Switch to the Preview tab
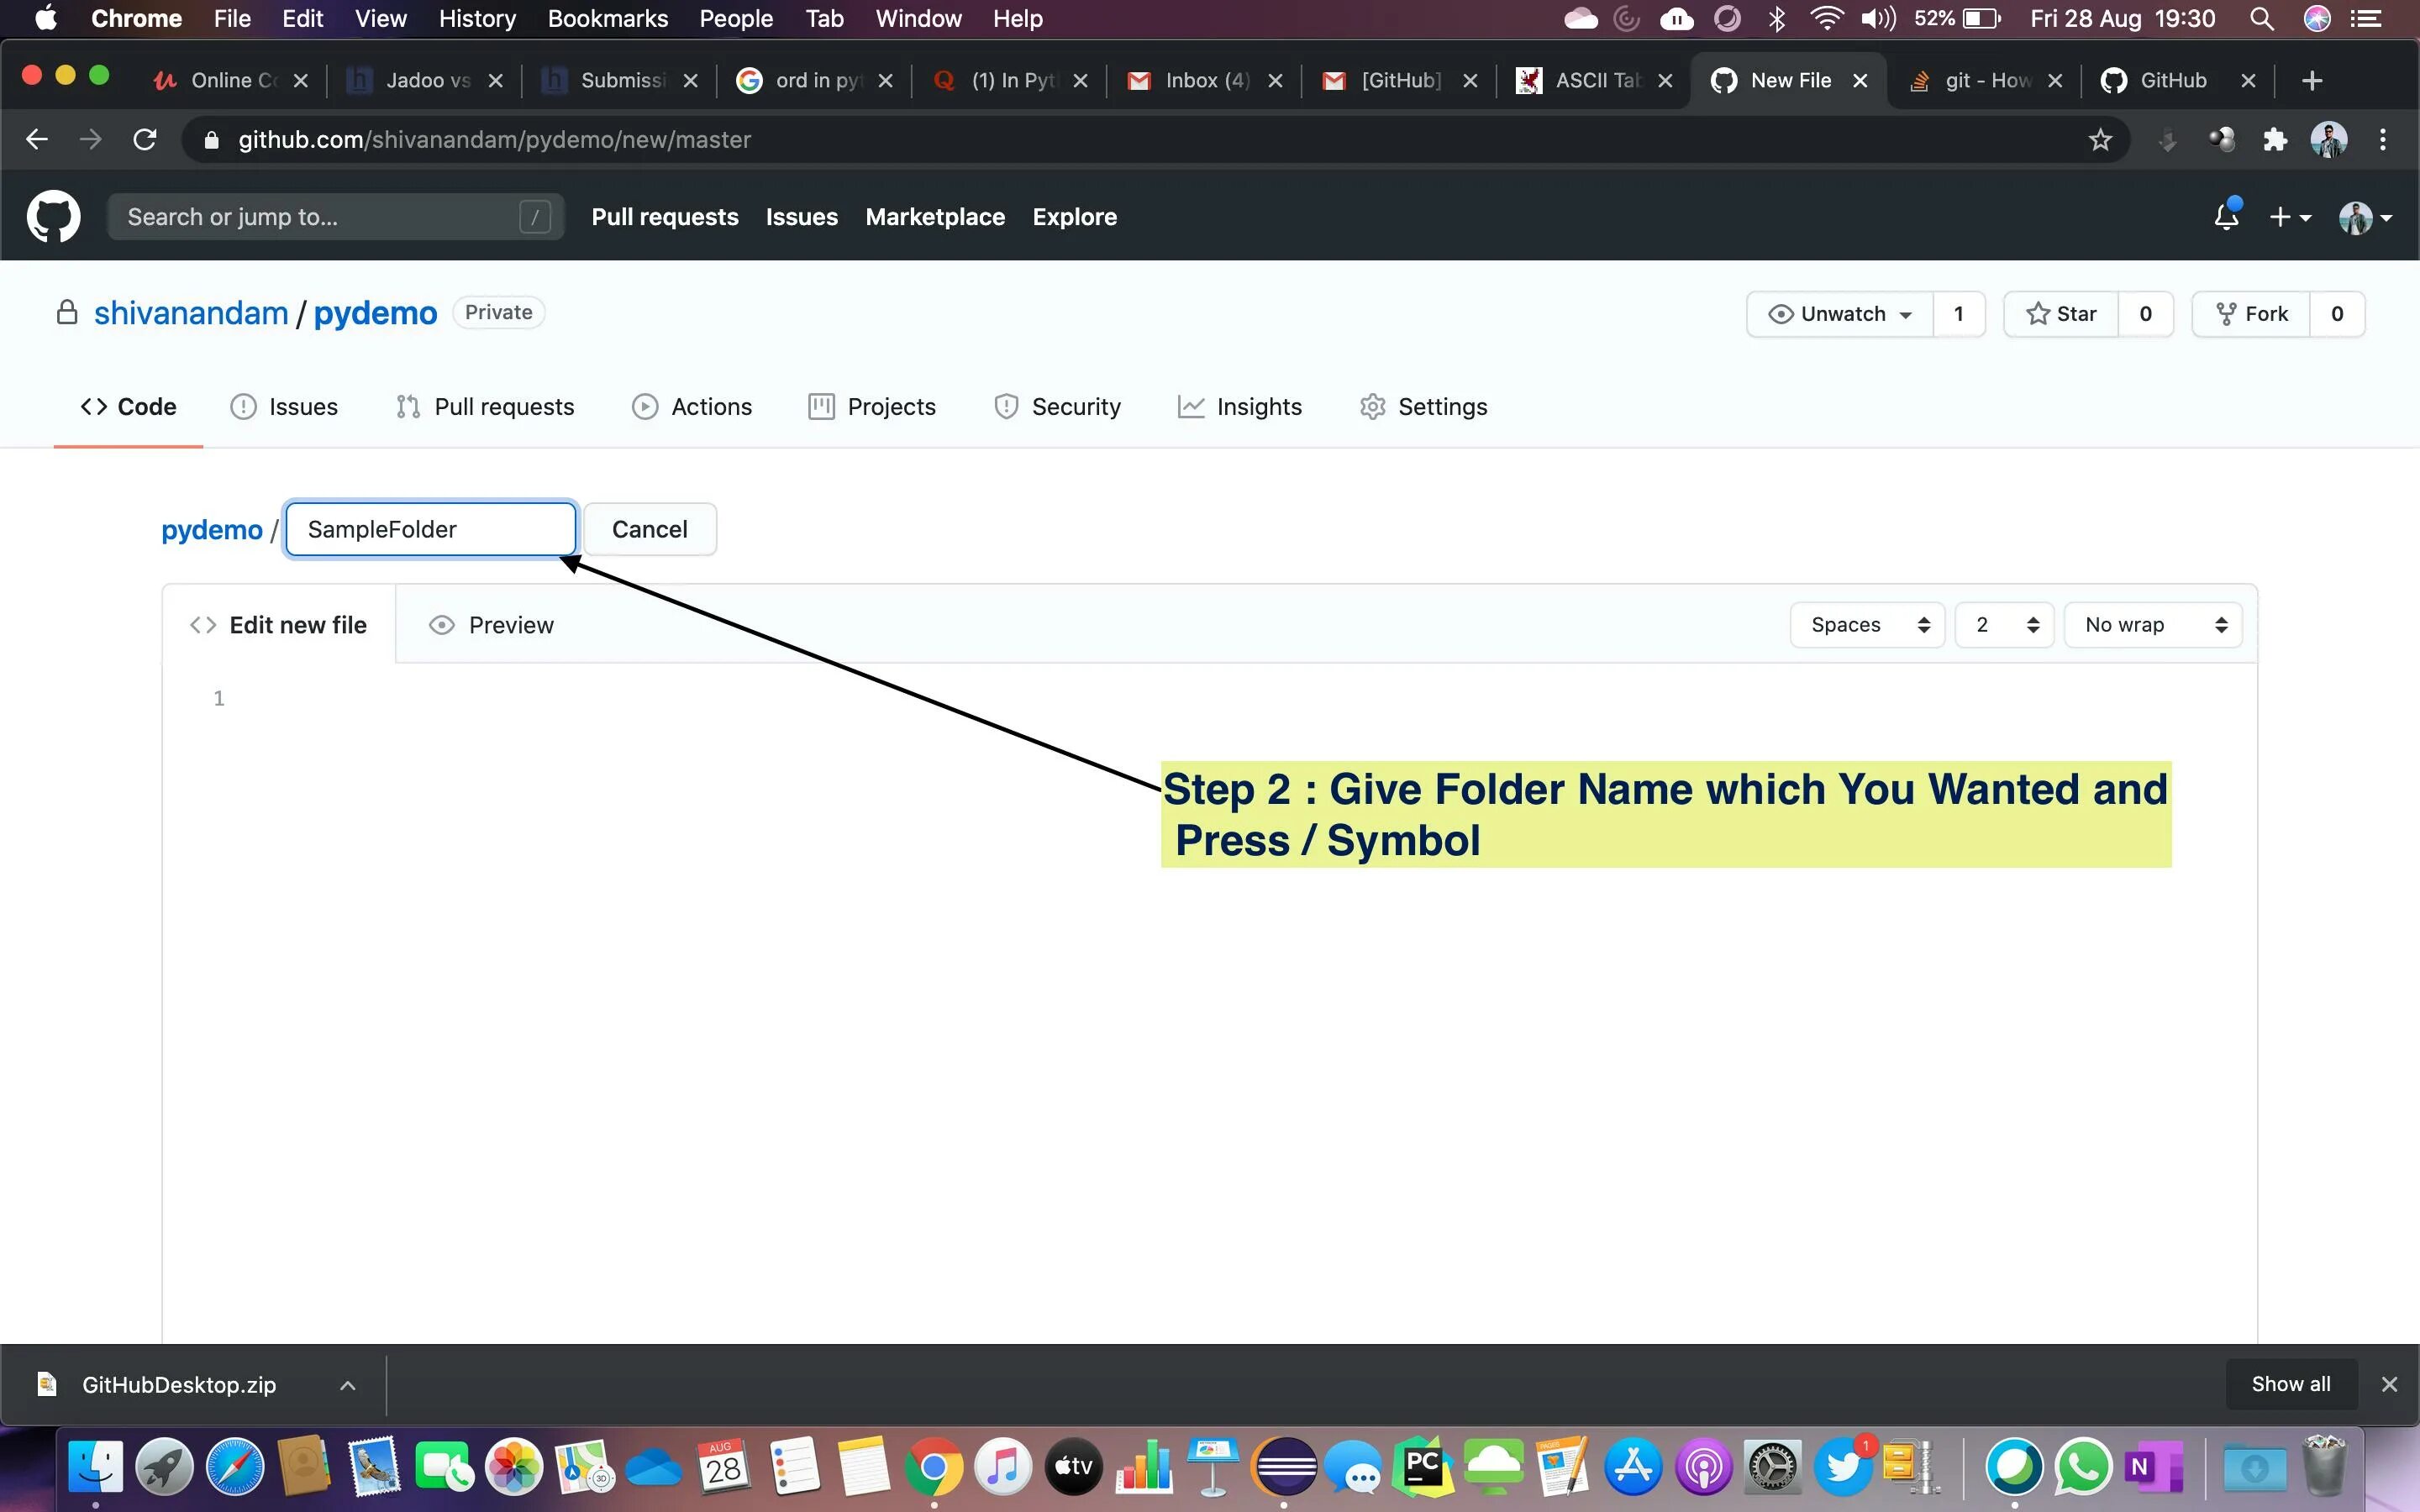2420x1512 pixels. point(492,625)
